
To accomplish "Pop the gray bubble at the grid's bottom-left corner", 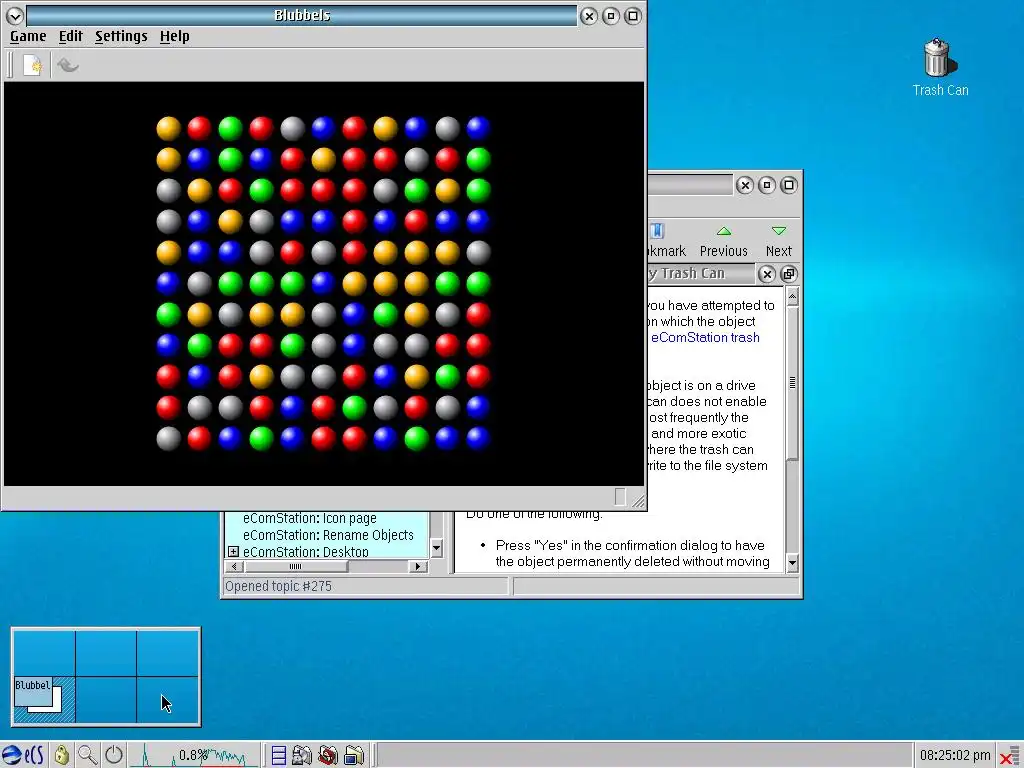I will tap(168, 438).
